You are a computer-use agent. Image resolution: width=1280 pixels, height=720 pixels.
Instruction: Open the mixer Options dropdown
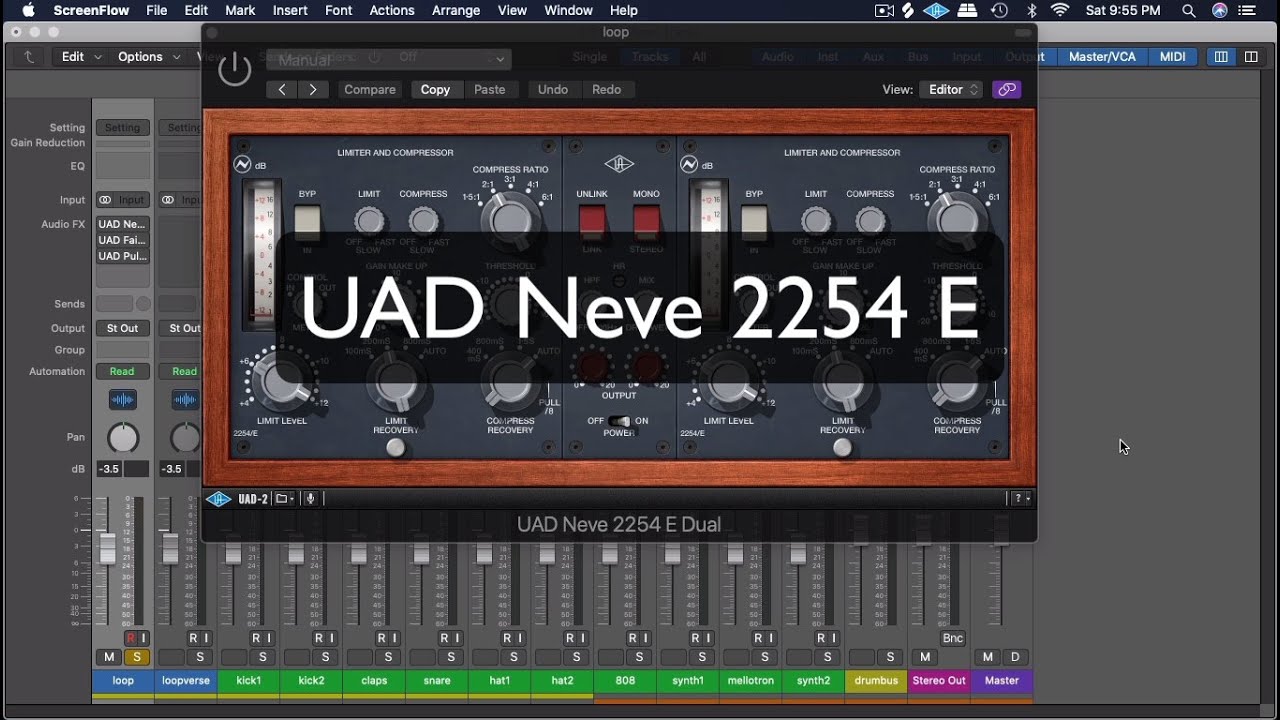pos(149,57)
